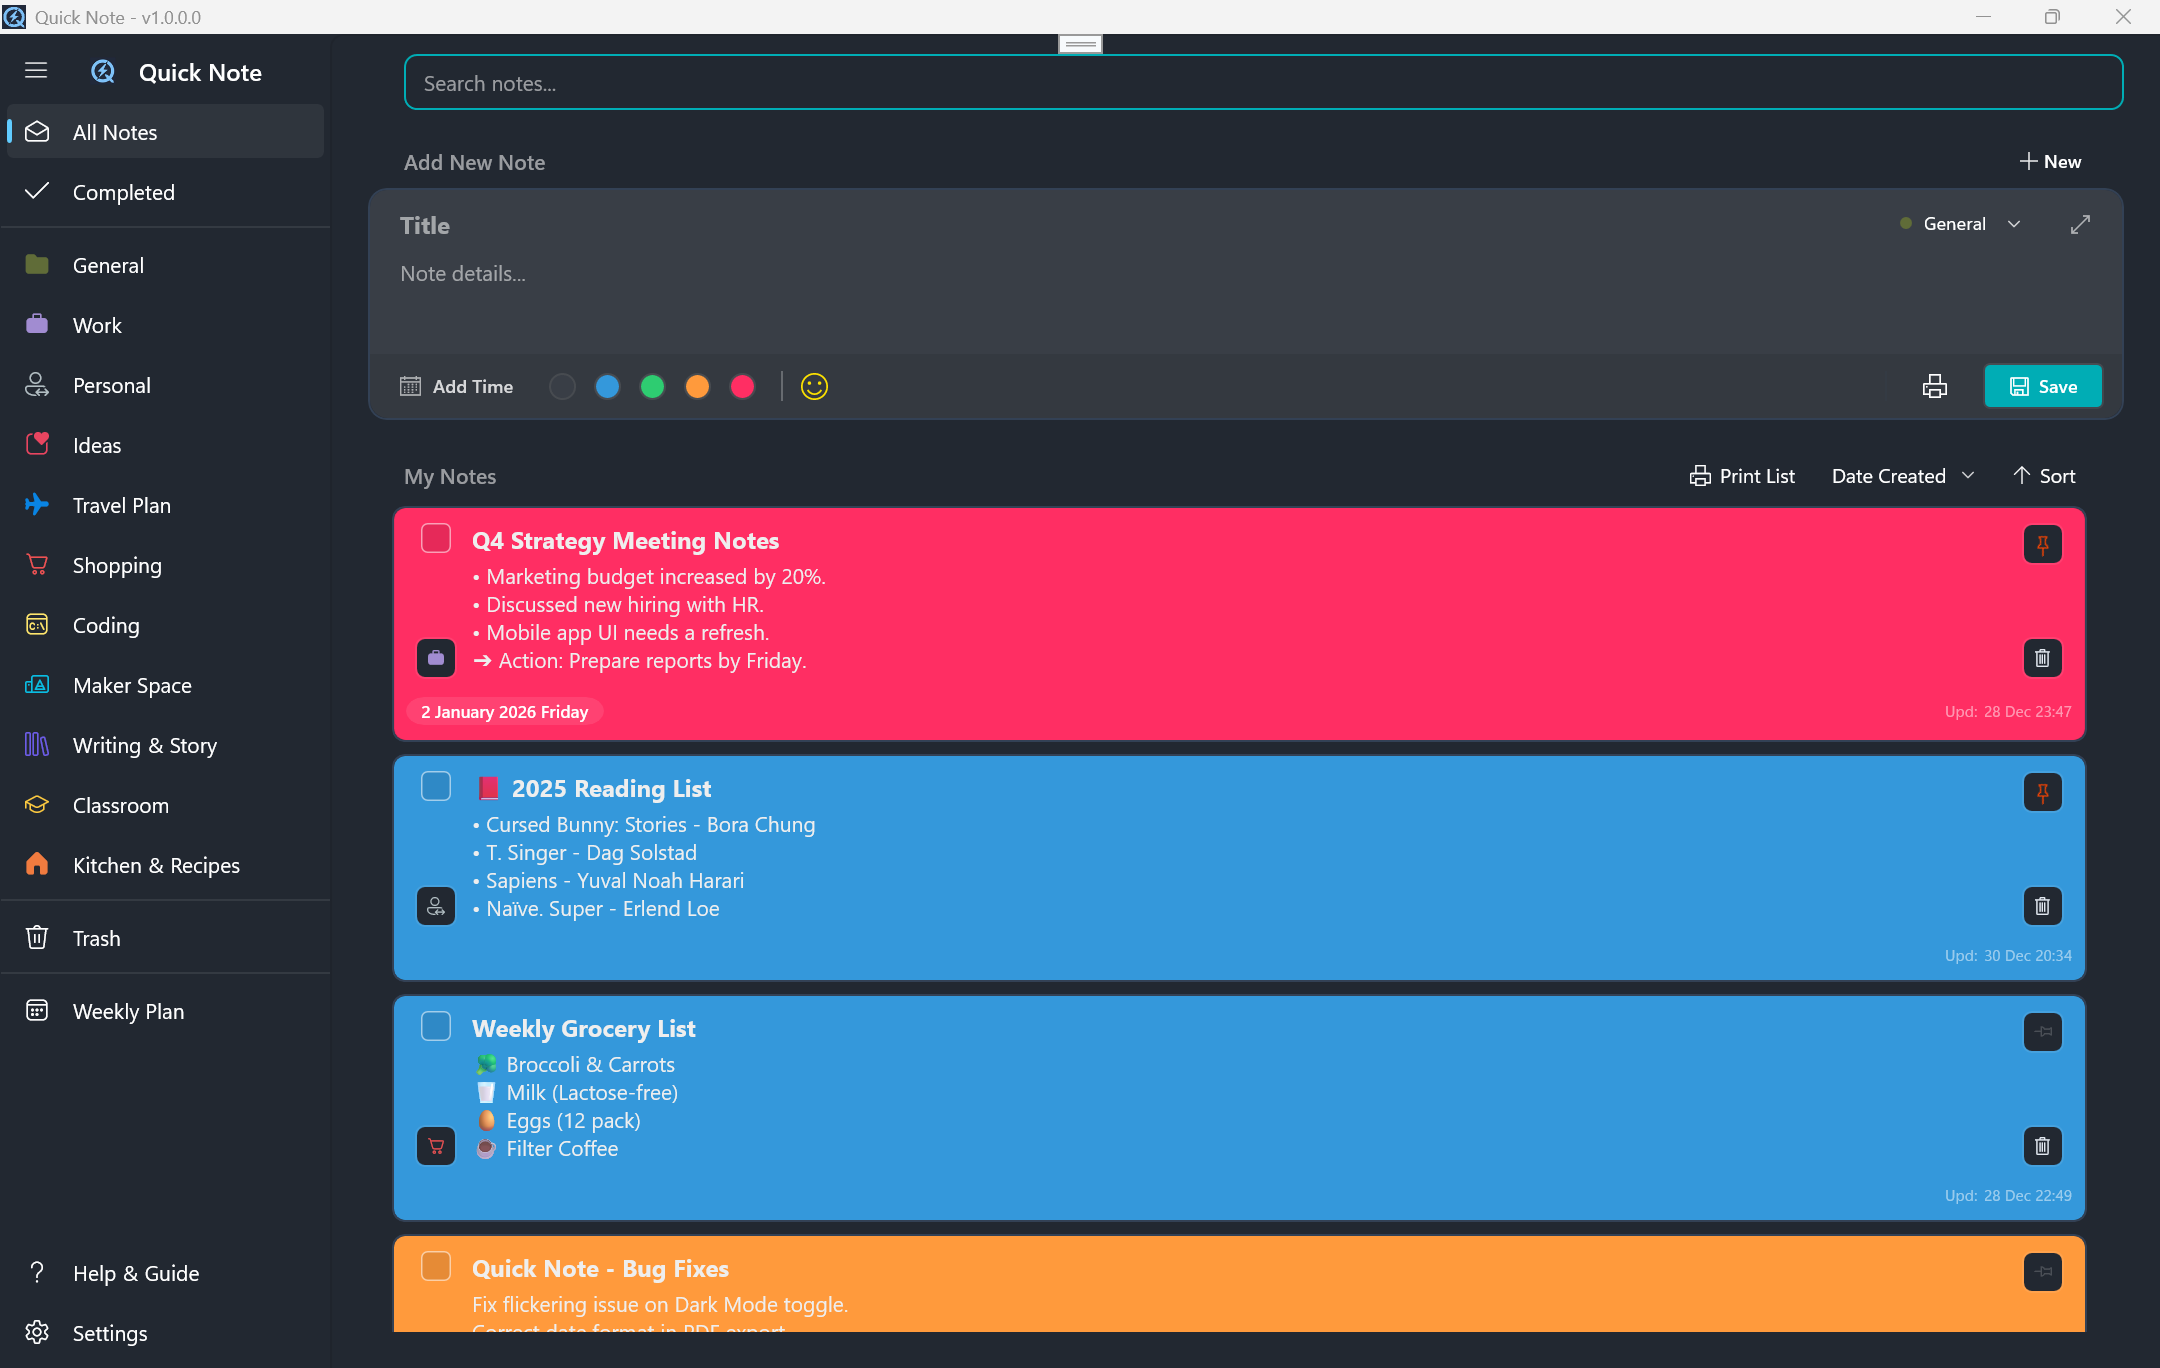Open the emoji picker smiley icon
This screenshot has width=2160, height=1368.
pyautogui.click(x=814, y=386)
